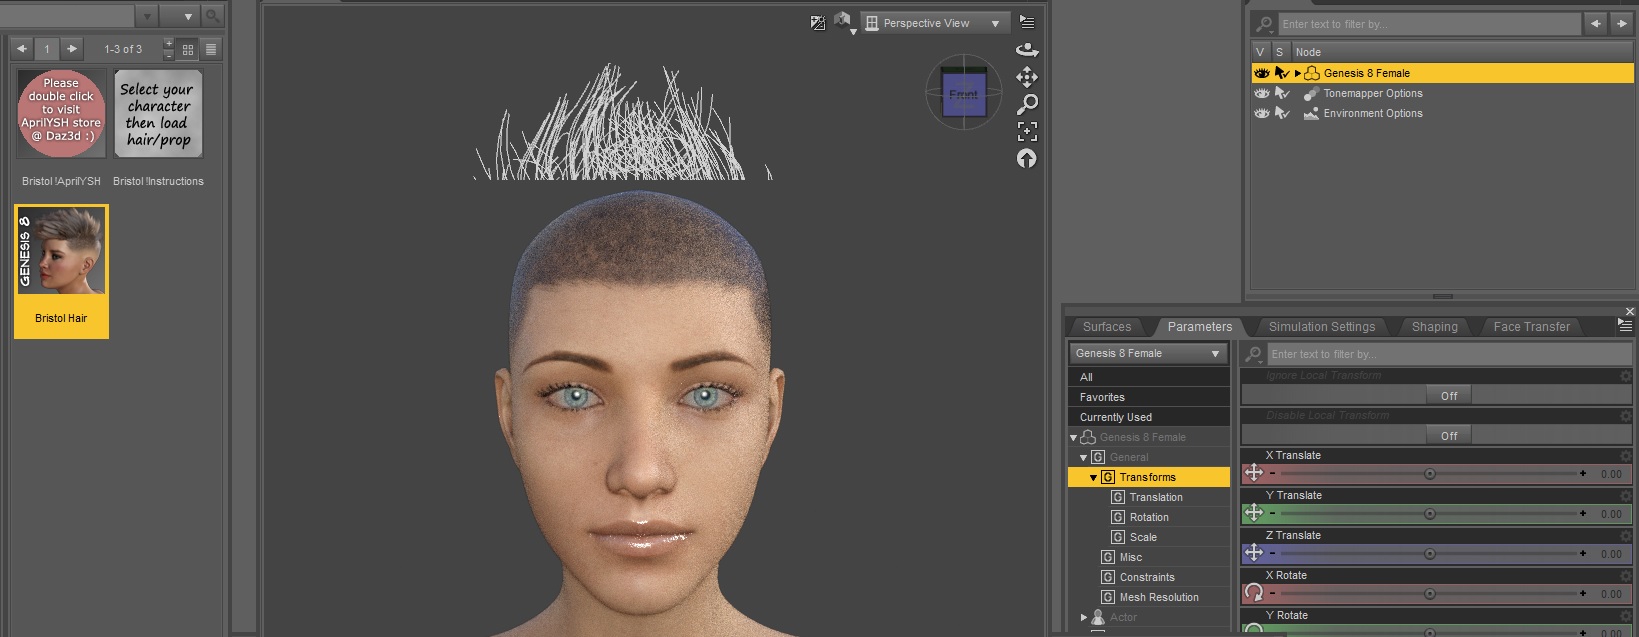
Task: Select Currently Used in parameters list
Action: (1116, 417)
